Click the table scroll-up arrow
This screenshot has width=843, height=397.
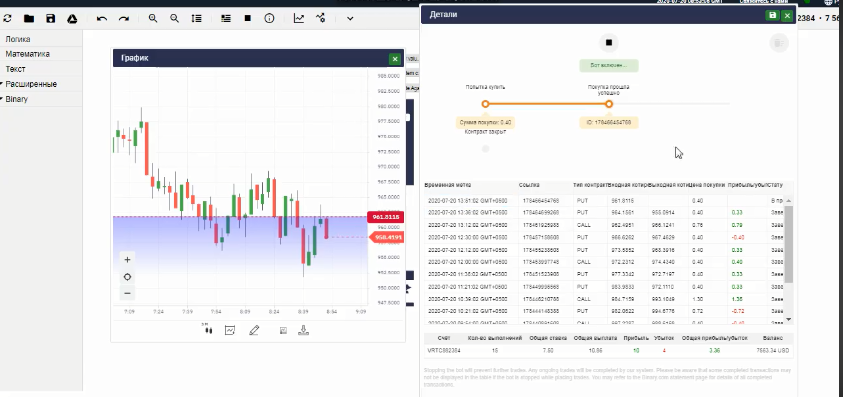789,201
